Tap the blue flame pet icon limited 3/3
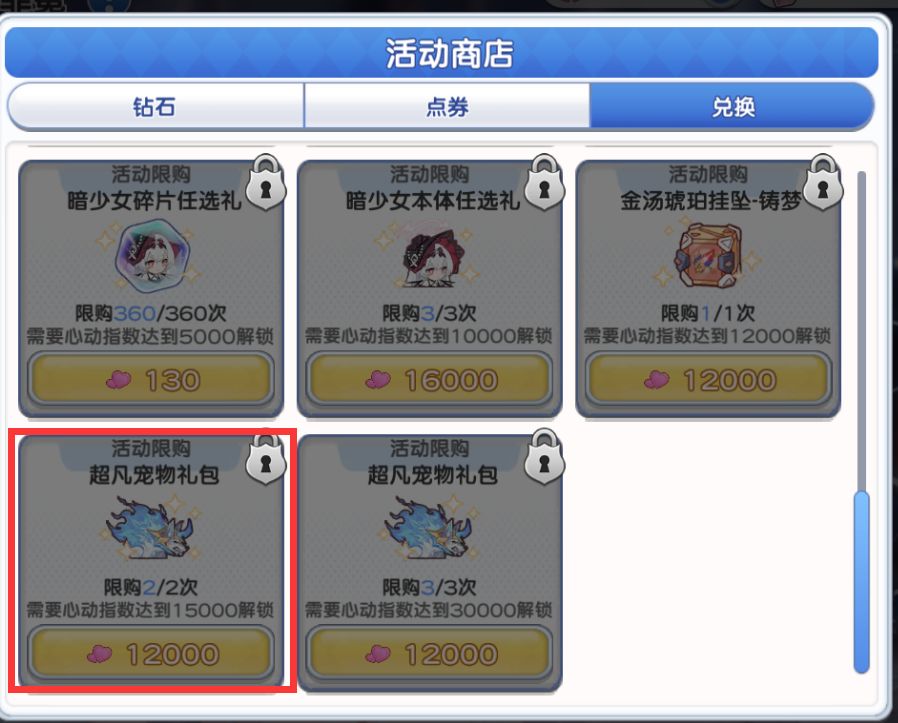Image resolution: width=898 pixels, height=723 pixels. click(x=428, y=528)
